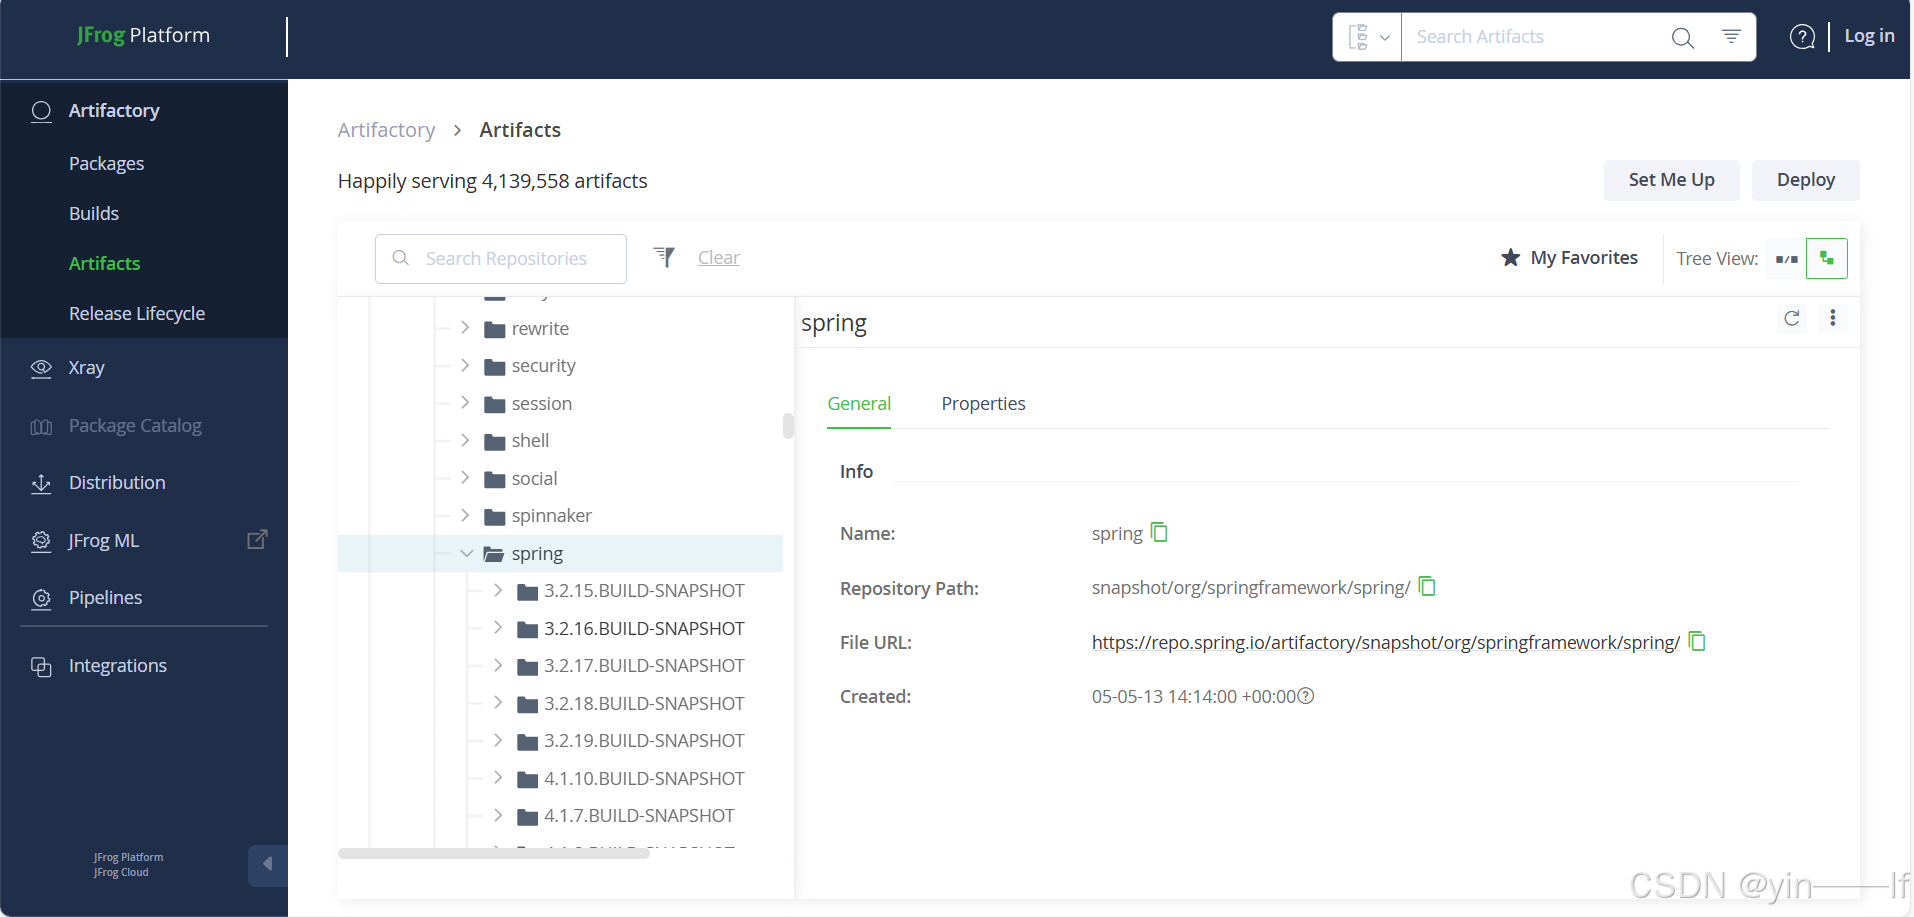Expand the security folder
The width and height of the screenshot is (1914, 917).
pos(465,365)
